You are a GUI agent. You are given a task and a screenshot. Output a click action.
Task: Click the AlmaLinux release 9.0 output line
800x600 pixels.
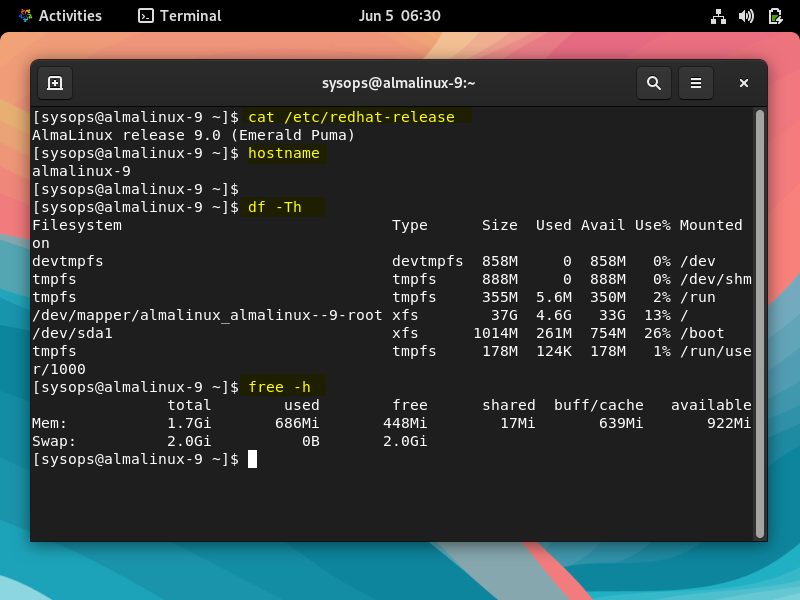click(193, 135)
